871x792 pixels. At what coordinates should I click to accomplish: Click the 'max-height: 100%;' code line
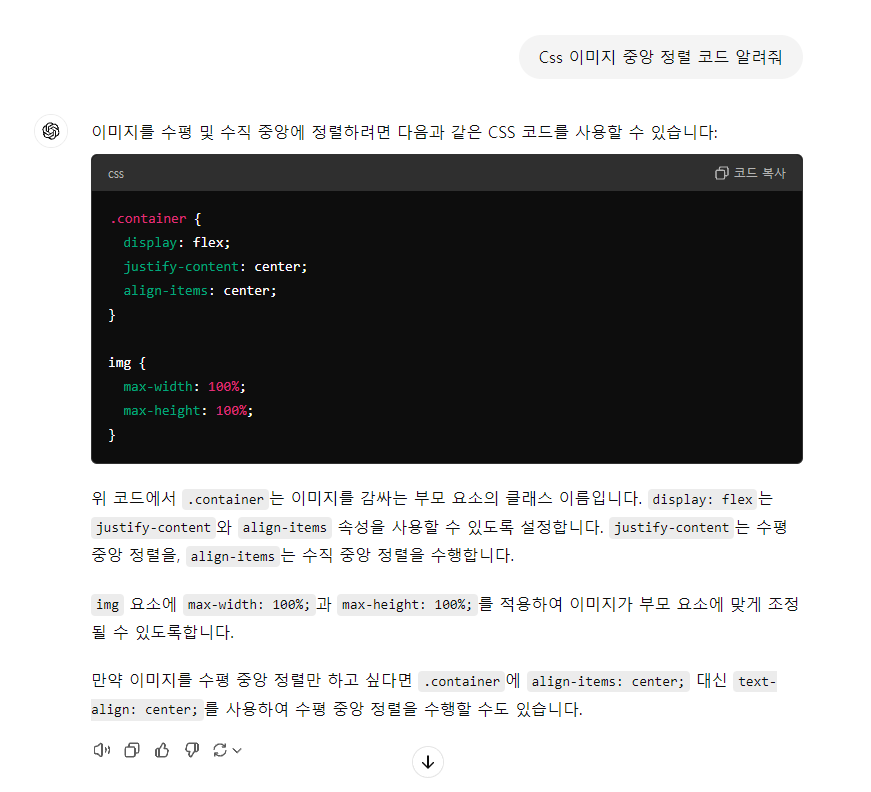188,410
